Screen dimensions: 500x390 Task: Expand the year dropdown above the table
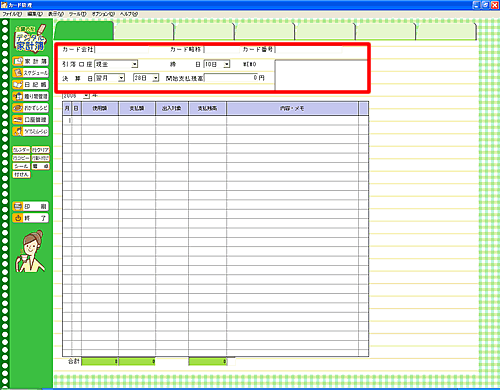86,96
